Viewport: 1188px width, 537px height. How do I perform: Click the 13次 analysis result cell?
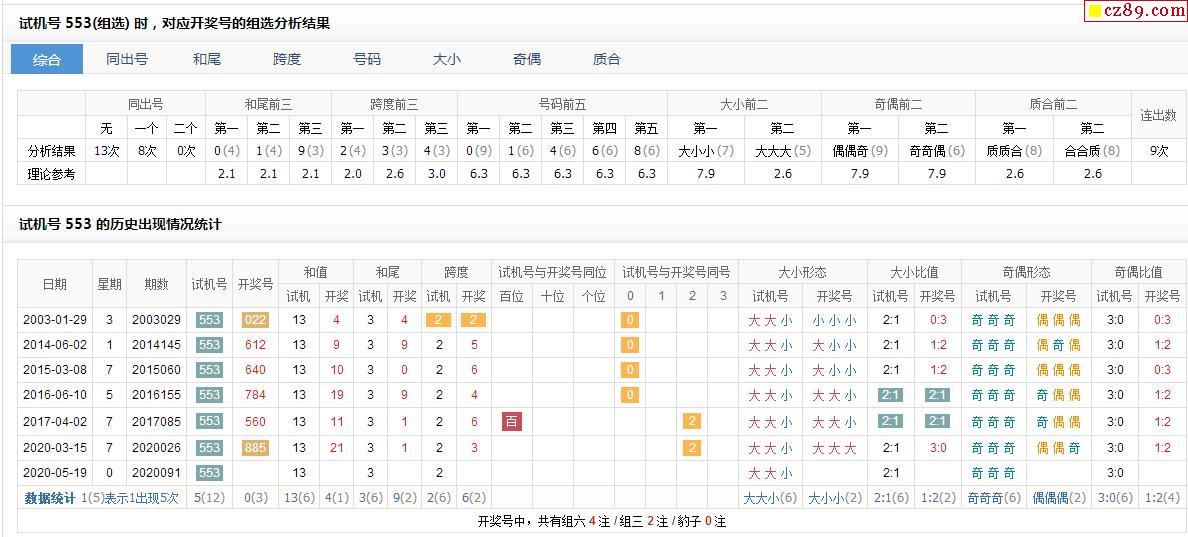click(x=106, y=151)
